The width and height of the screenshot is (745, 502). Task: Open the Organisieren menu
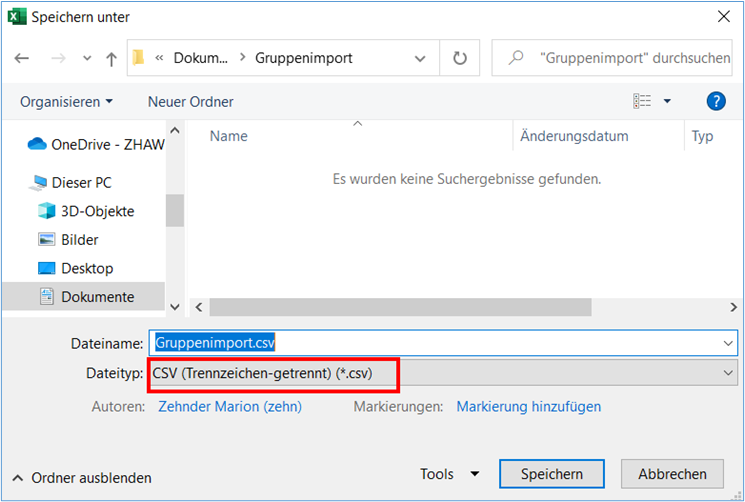(66, 102)
